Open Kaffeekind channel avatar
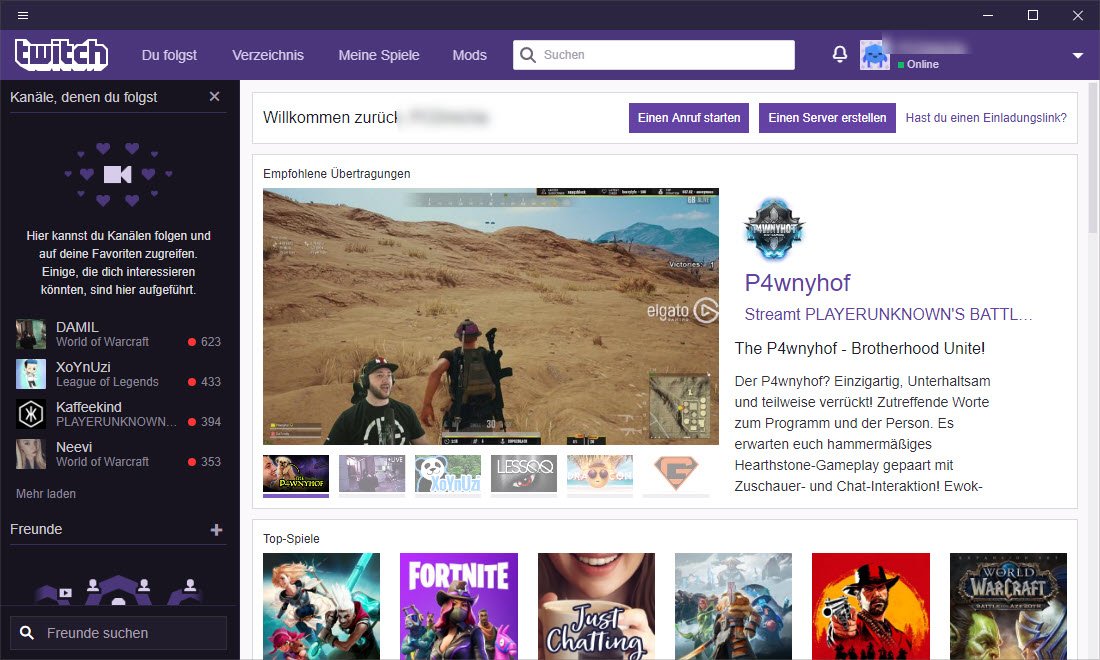Screen dimensions: 1100x660 coord(31,414)
